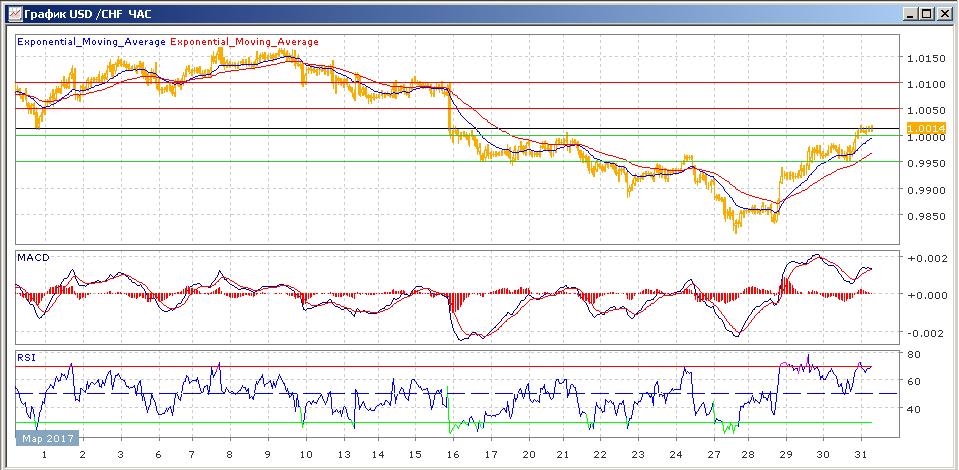Minimize the USD/CHF chart window
Screen dimensions: 959x470
911,13
